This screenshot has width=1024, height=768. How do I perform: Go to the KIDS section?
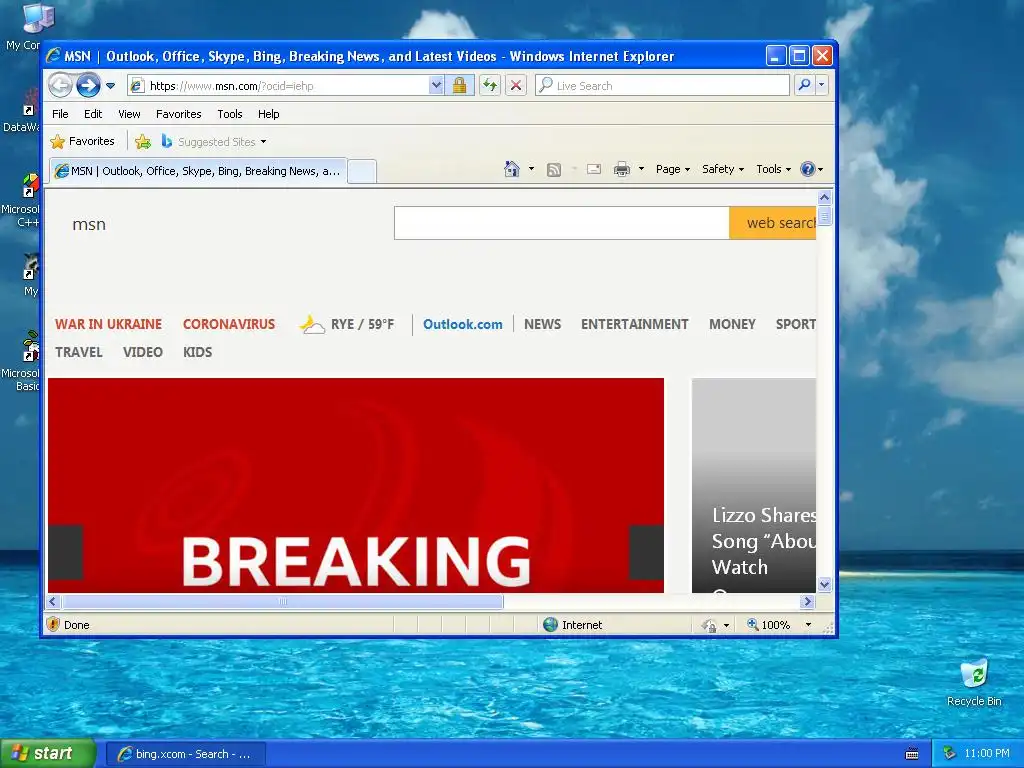pyautogui.click(x=197, y=352)
